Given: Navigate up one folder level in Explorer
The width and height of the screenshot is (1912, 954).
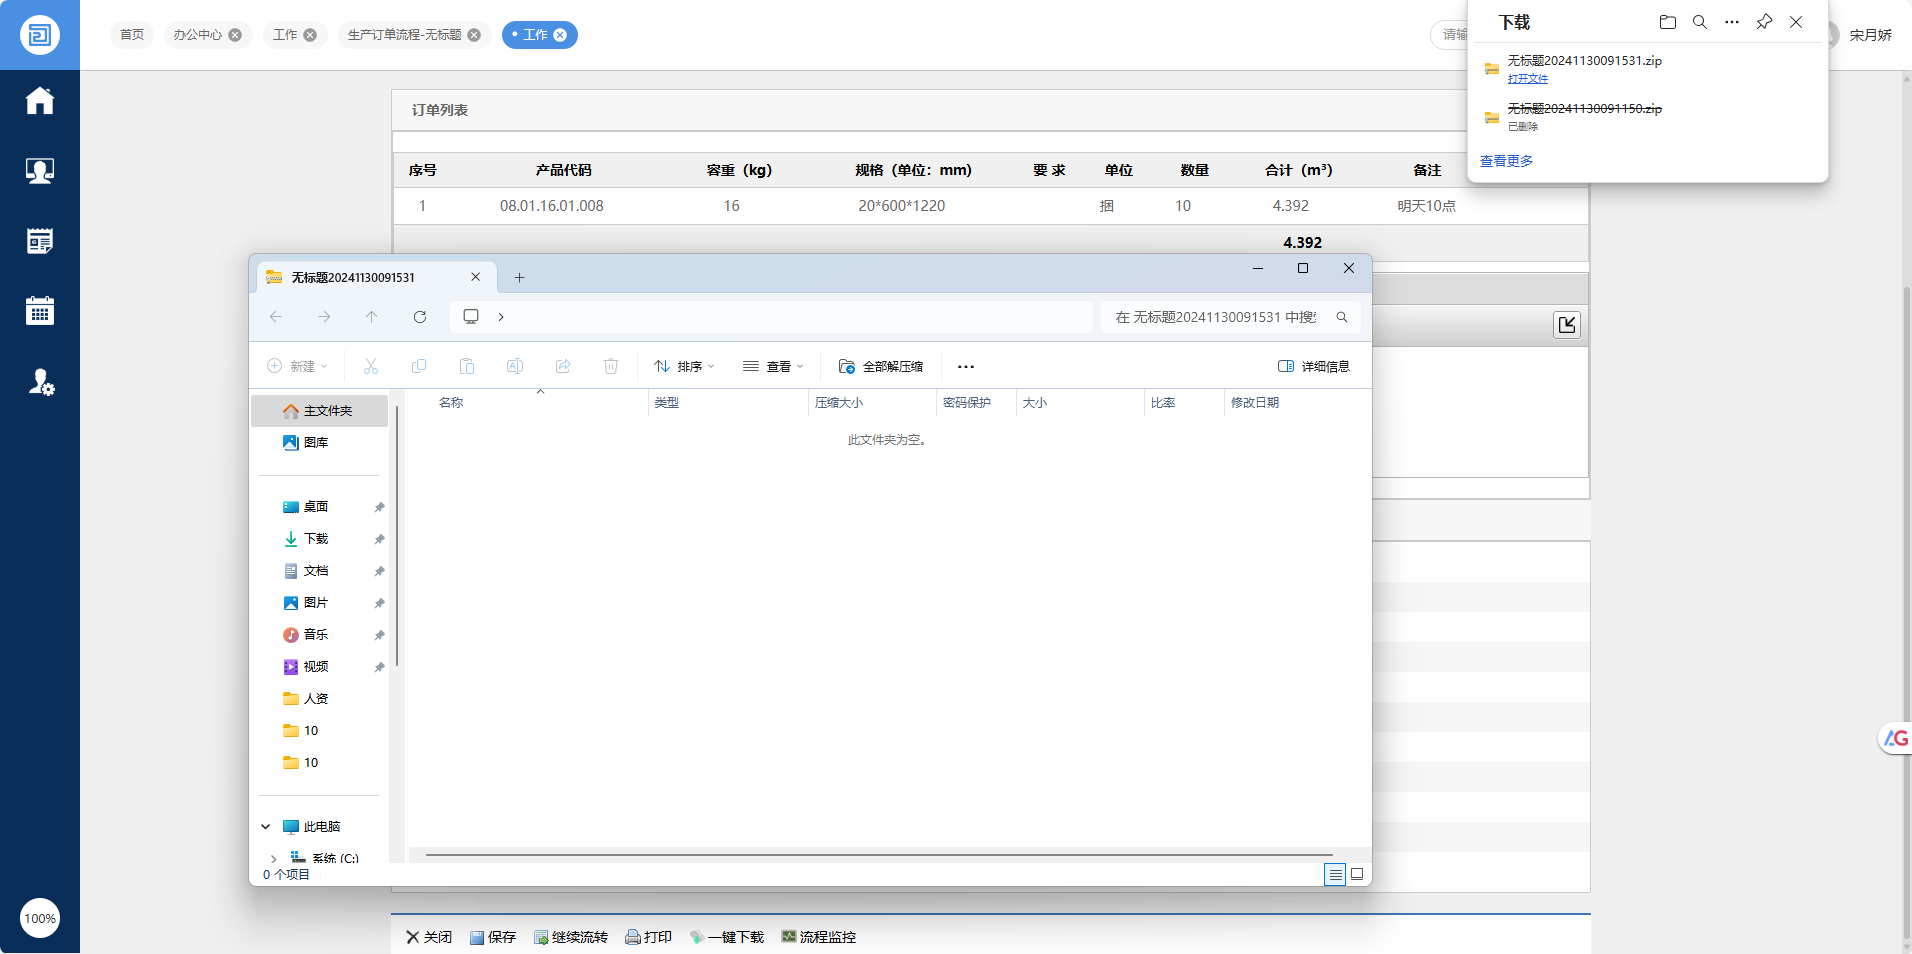Looking at the screenshot, I should point(372,317).
